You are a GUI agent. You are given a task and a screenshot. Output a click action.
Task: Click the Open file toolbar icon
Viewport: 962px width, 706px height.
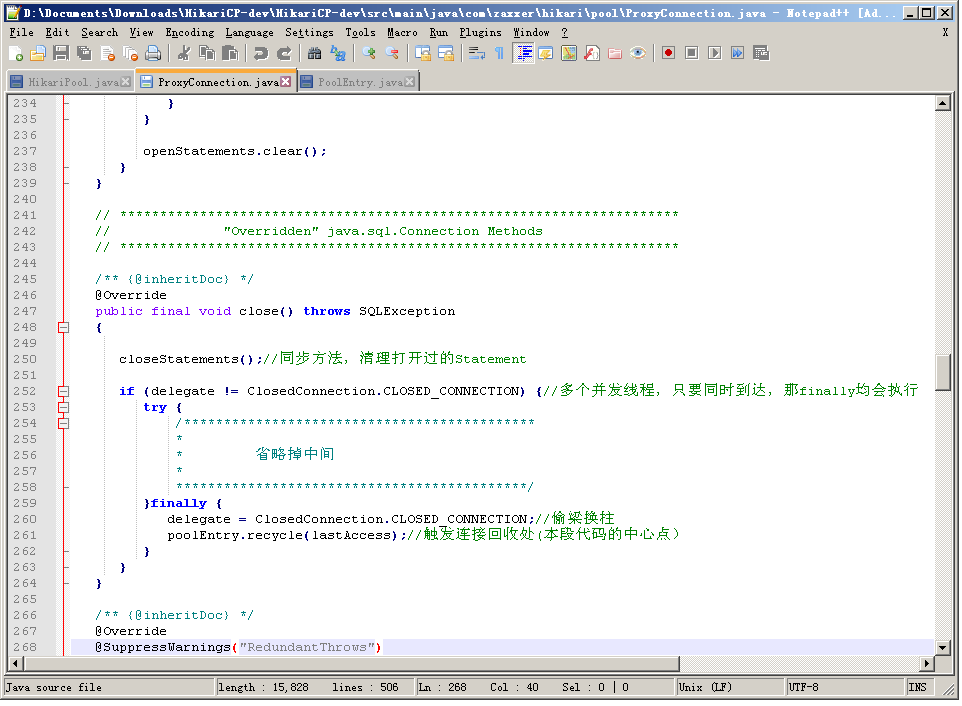(x=38, y=54)
